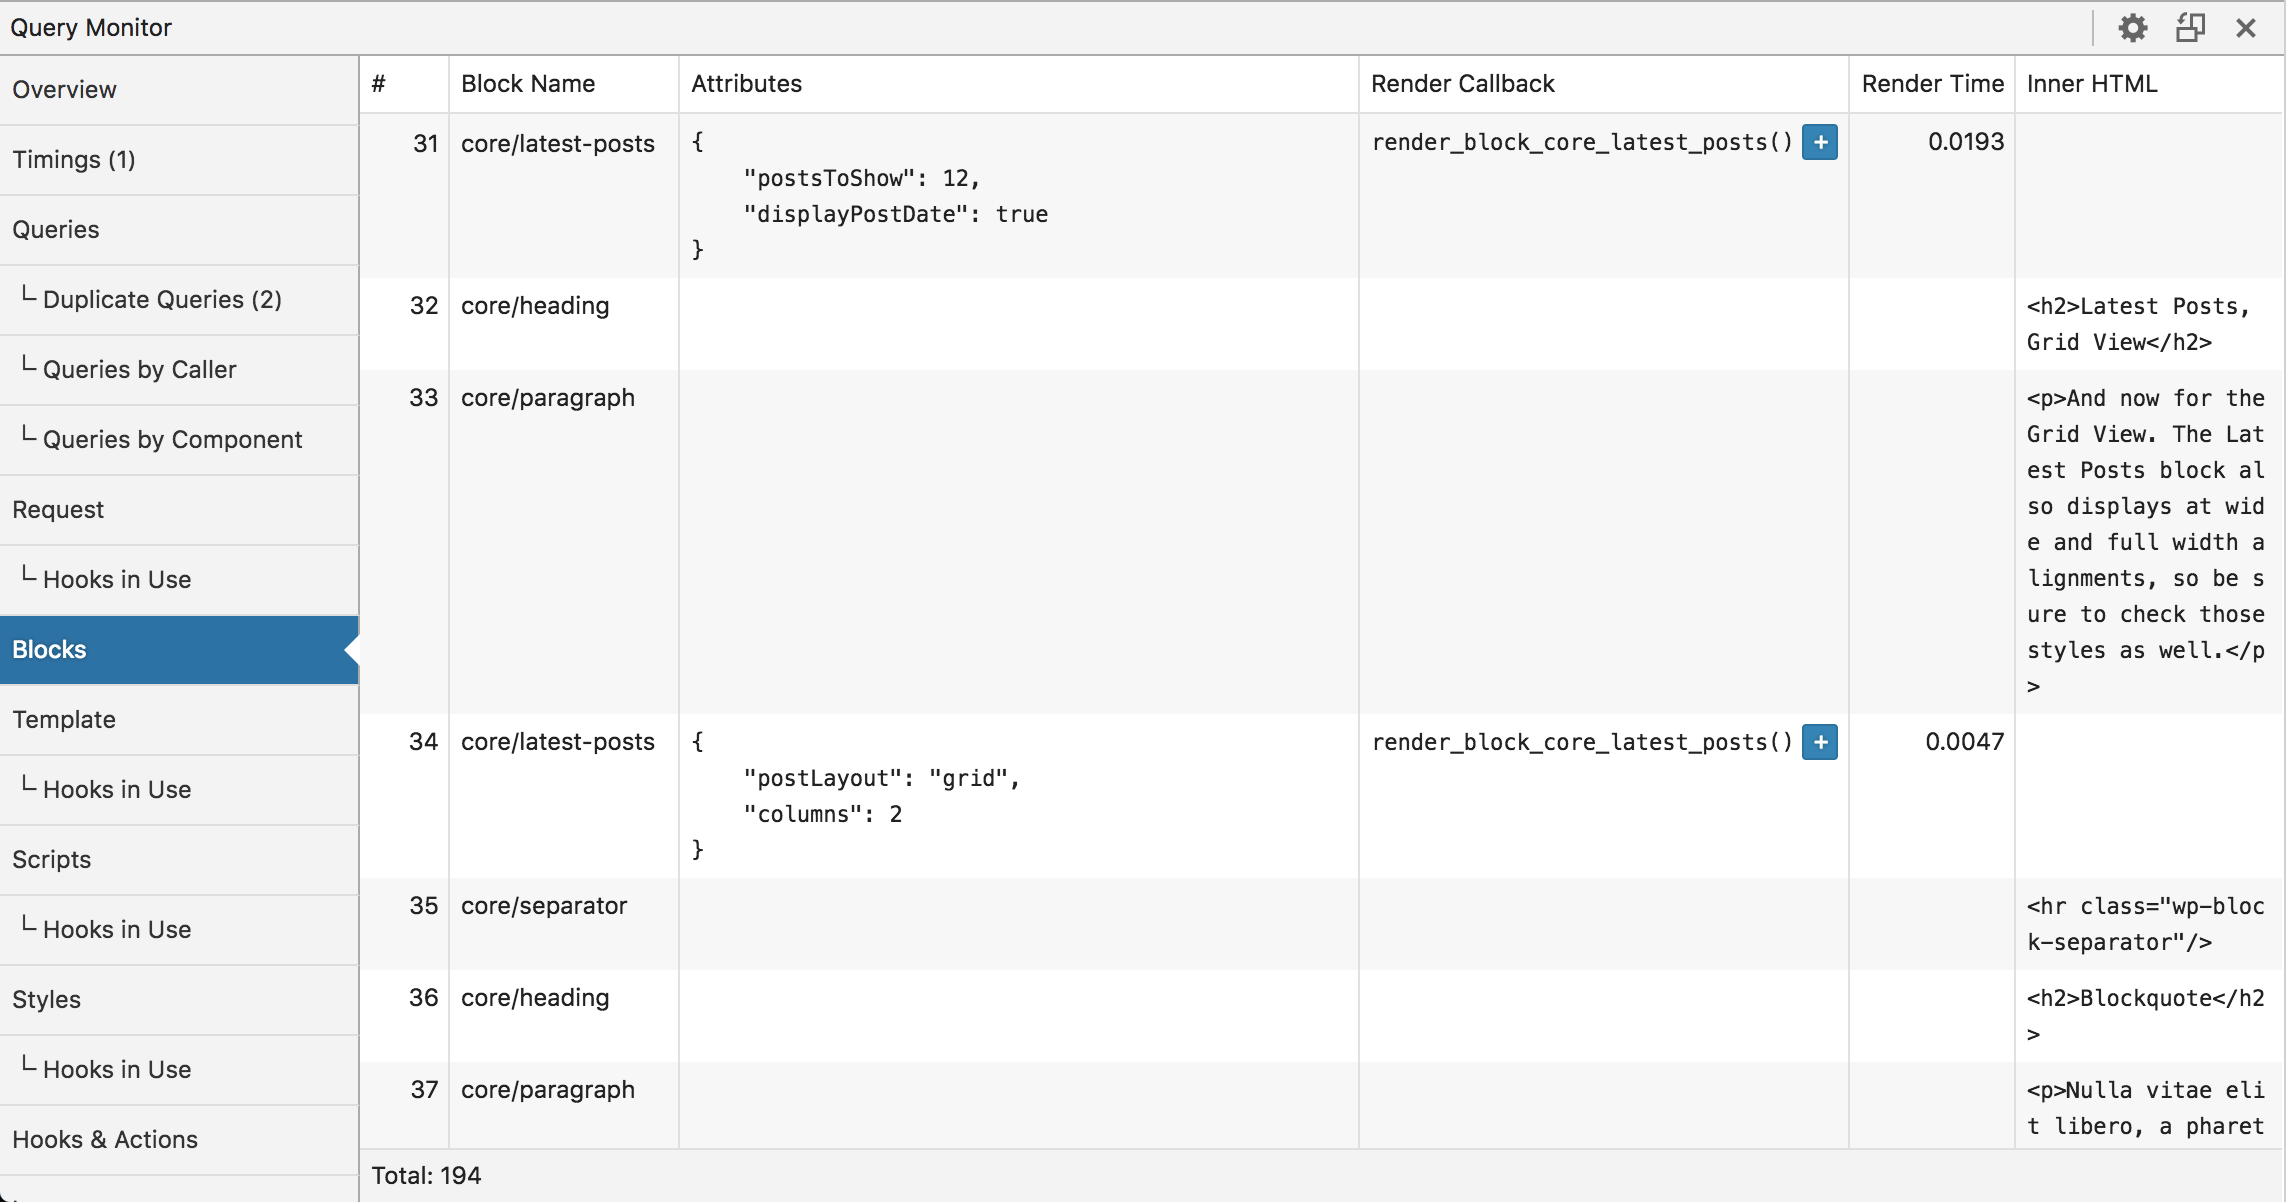This screenshot has width=2286, height=1202.
Task: Expand the callback stack for row 34
Action: coord(1820,742)
